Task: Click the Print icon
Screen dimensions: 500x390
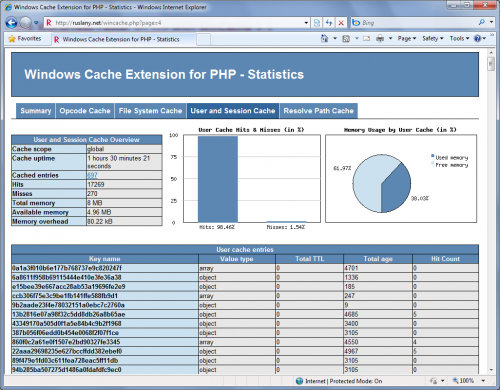Action: pos(380,39)
